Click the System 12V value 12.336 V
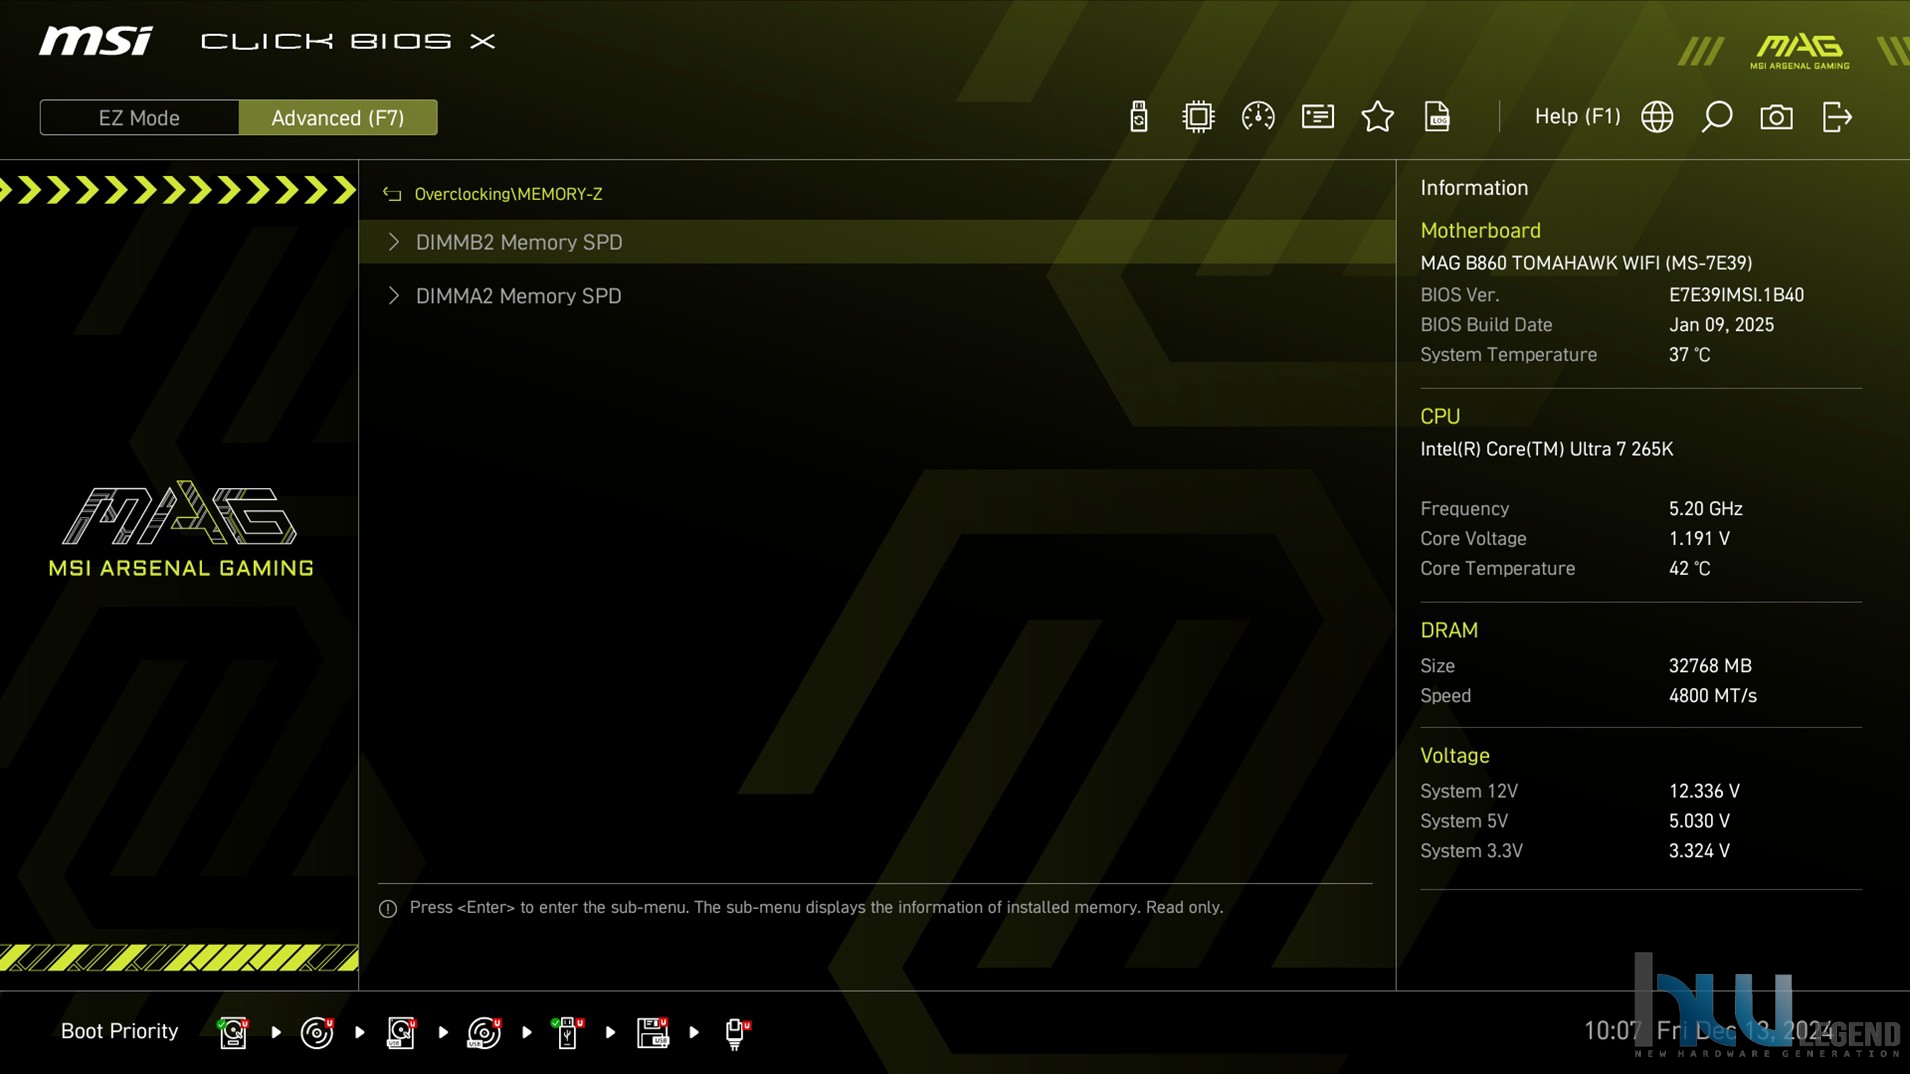Screen dimensions: 1910x1074 tap(1704, 791)
